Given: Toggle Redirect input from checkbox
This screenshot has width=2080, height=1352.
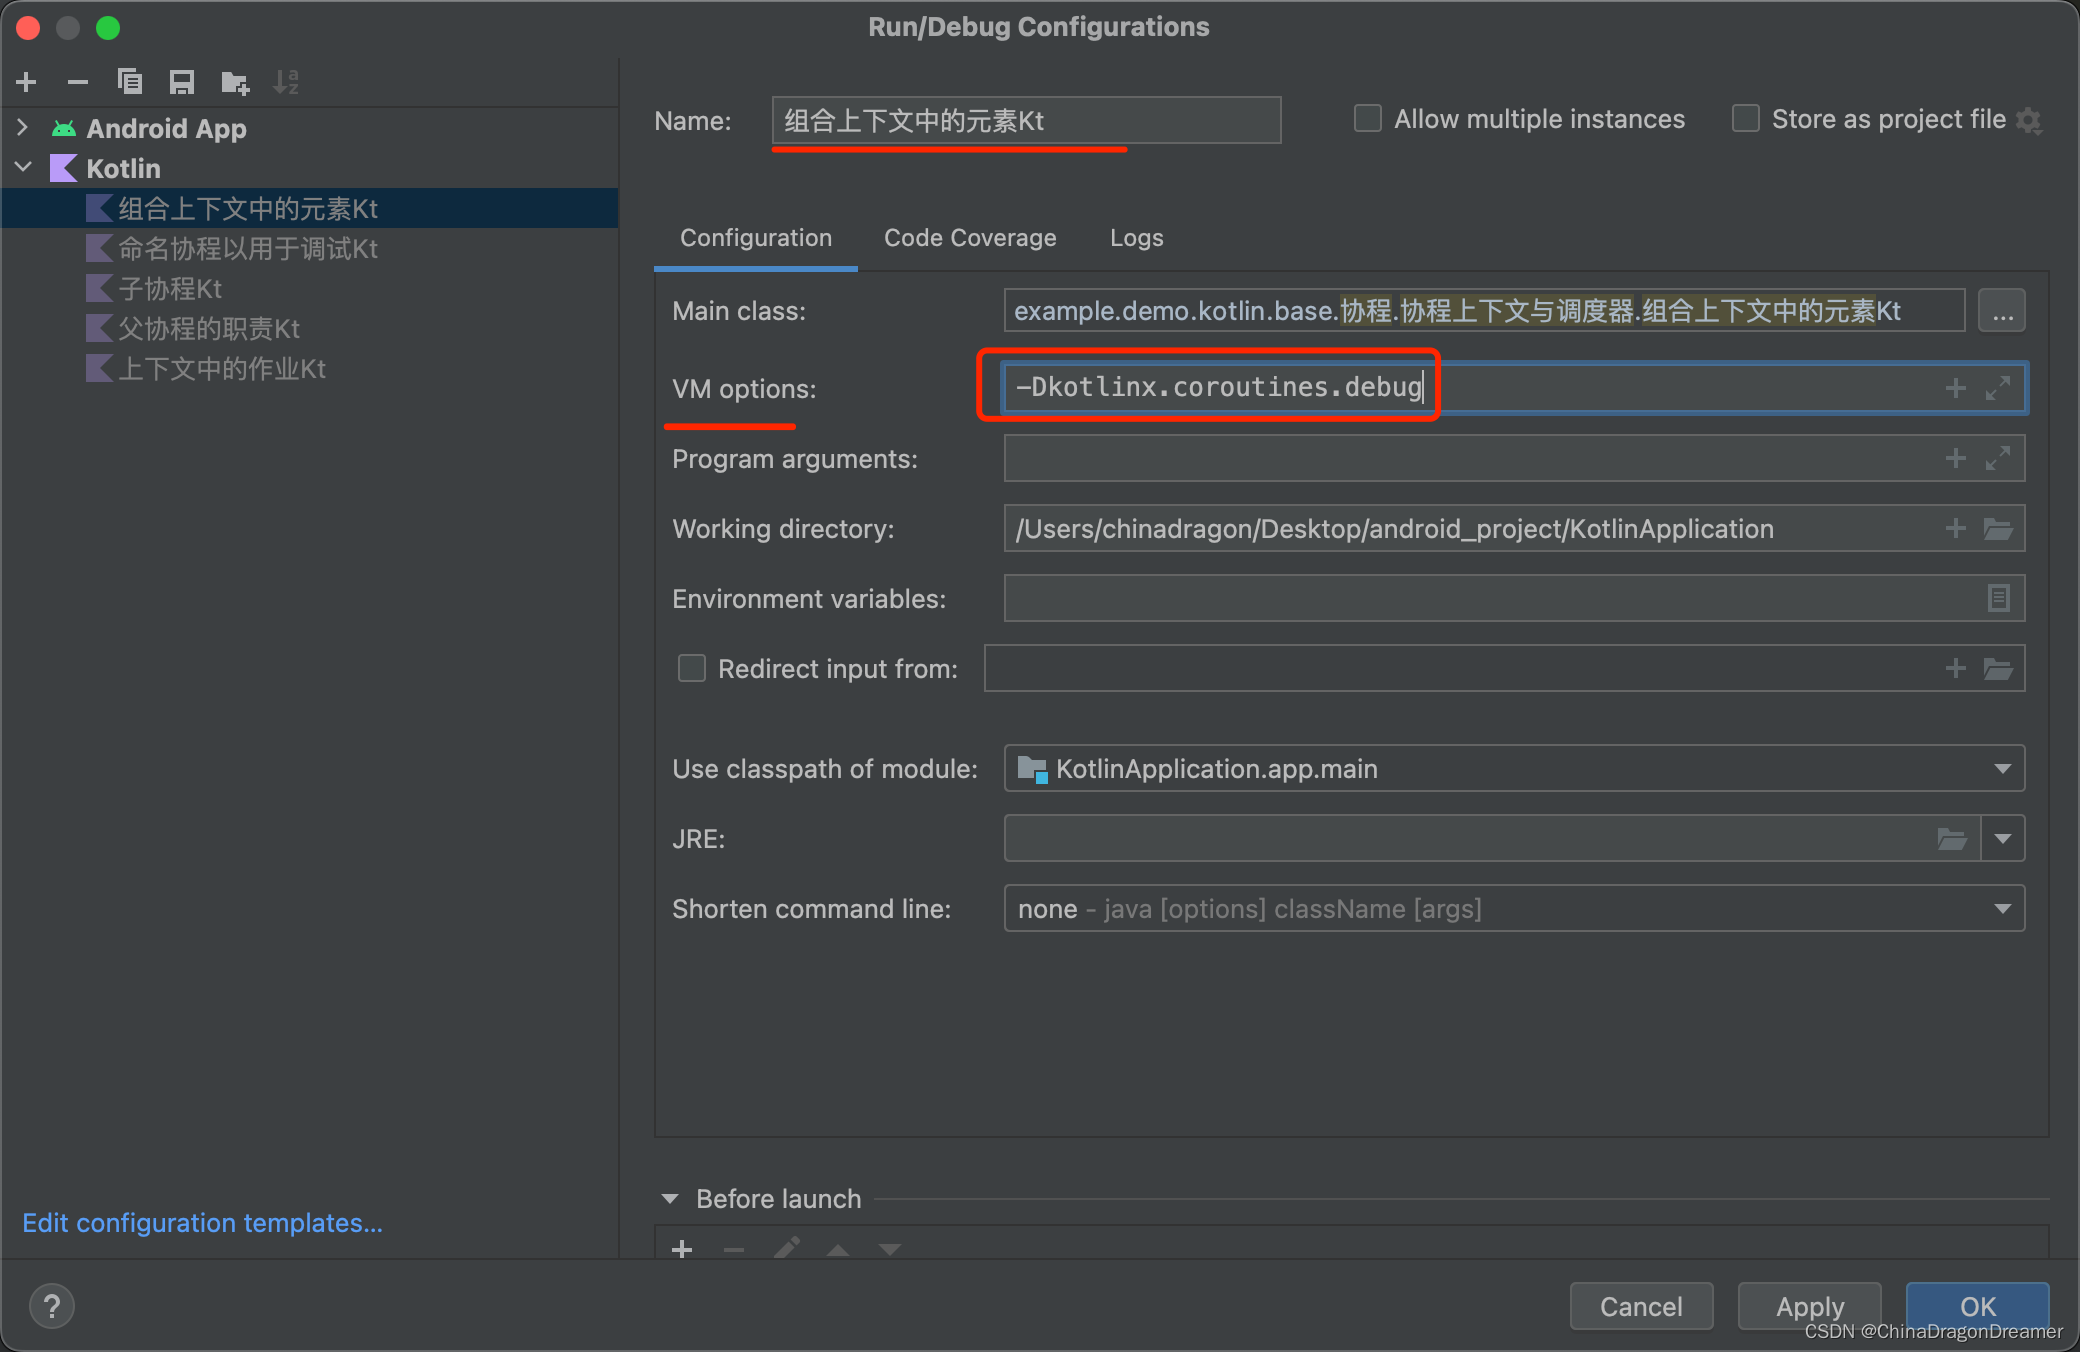Looking at the screenshot, I should click(688, 670).
